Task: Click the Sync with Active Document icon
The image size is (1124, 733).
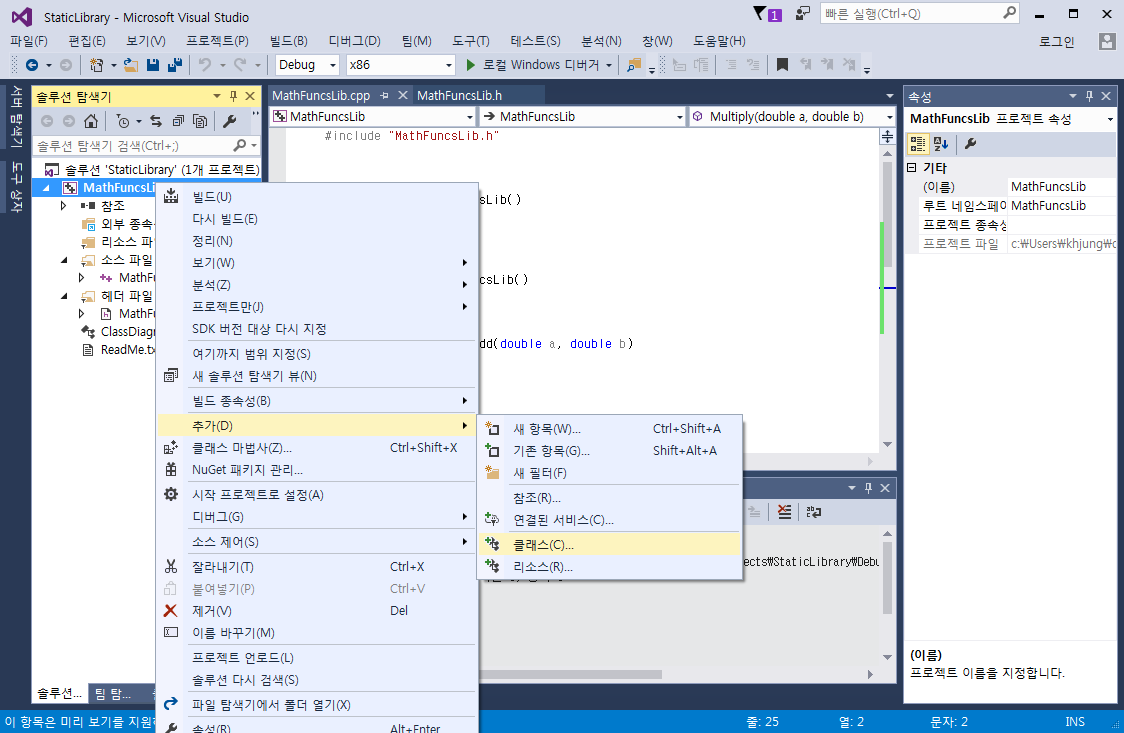Action: click(x=157, y=120)
